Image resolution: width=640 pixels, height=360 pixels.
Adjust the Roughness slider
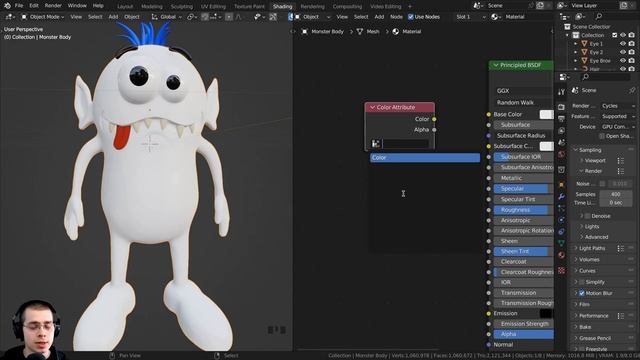[524, 210]
